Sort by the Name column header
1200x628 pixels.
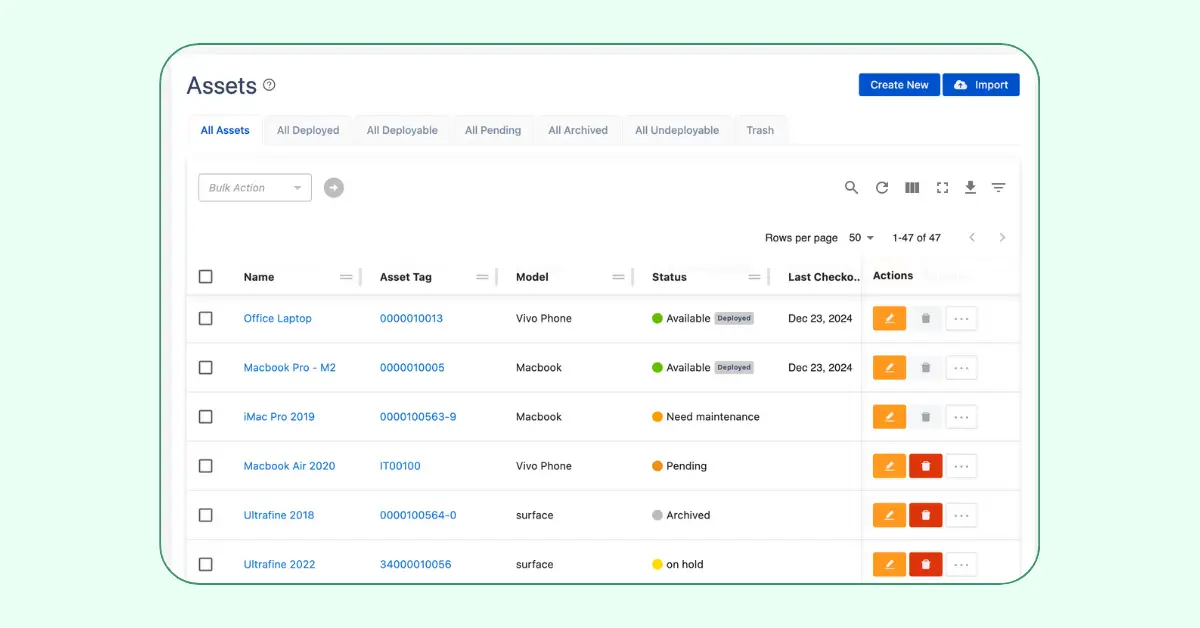click(259, 277)
